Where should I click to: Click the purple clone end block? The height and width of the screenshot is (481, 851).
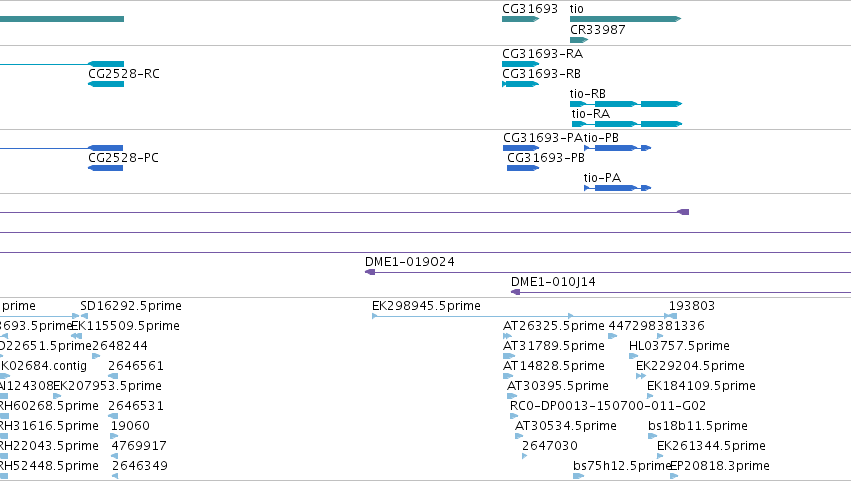click(x=684, y=212)
